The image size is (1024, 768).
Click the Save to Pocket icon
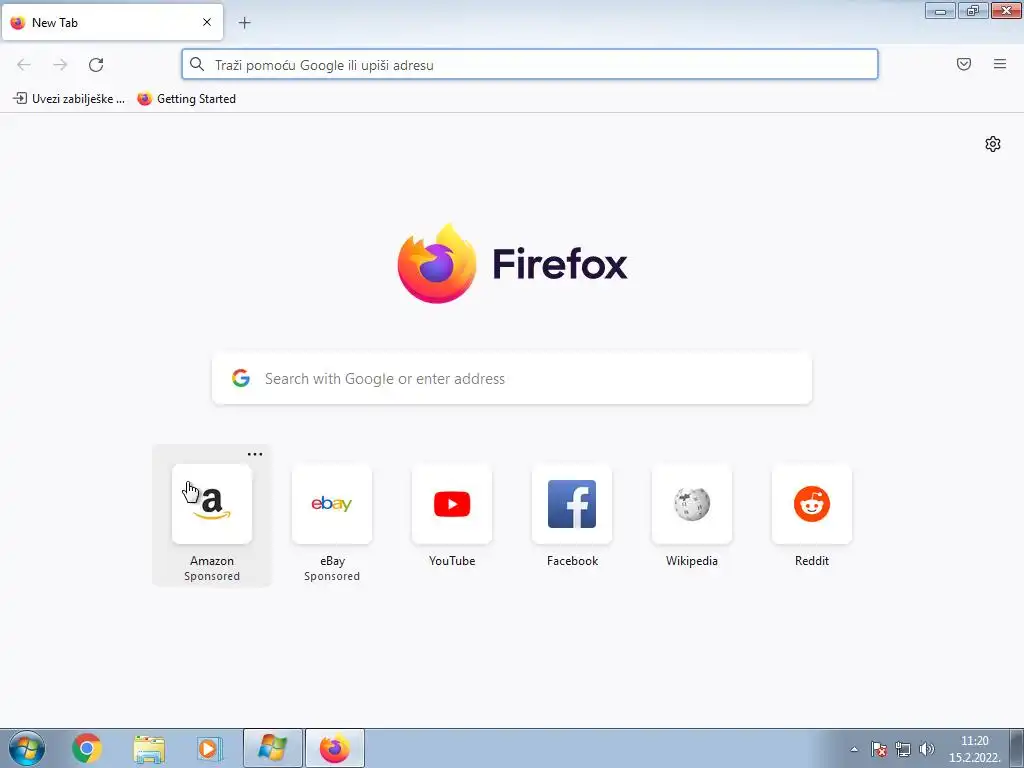[x=964, y=64]
